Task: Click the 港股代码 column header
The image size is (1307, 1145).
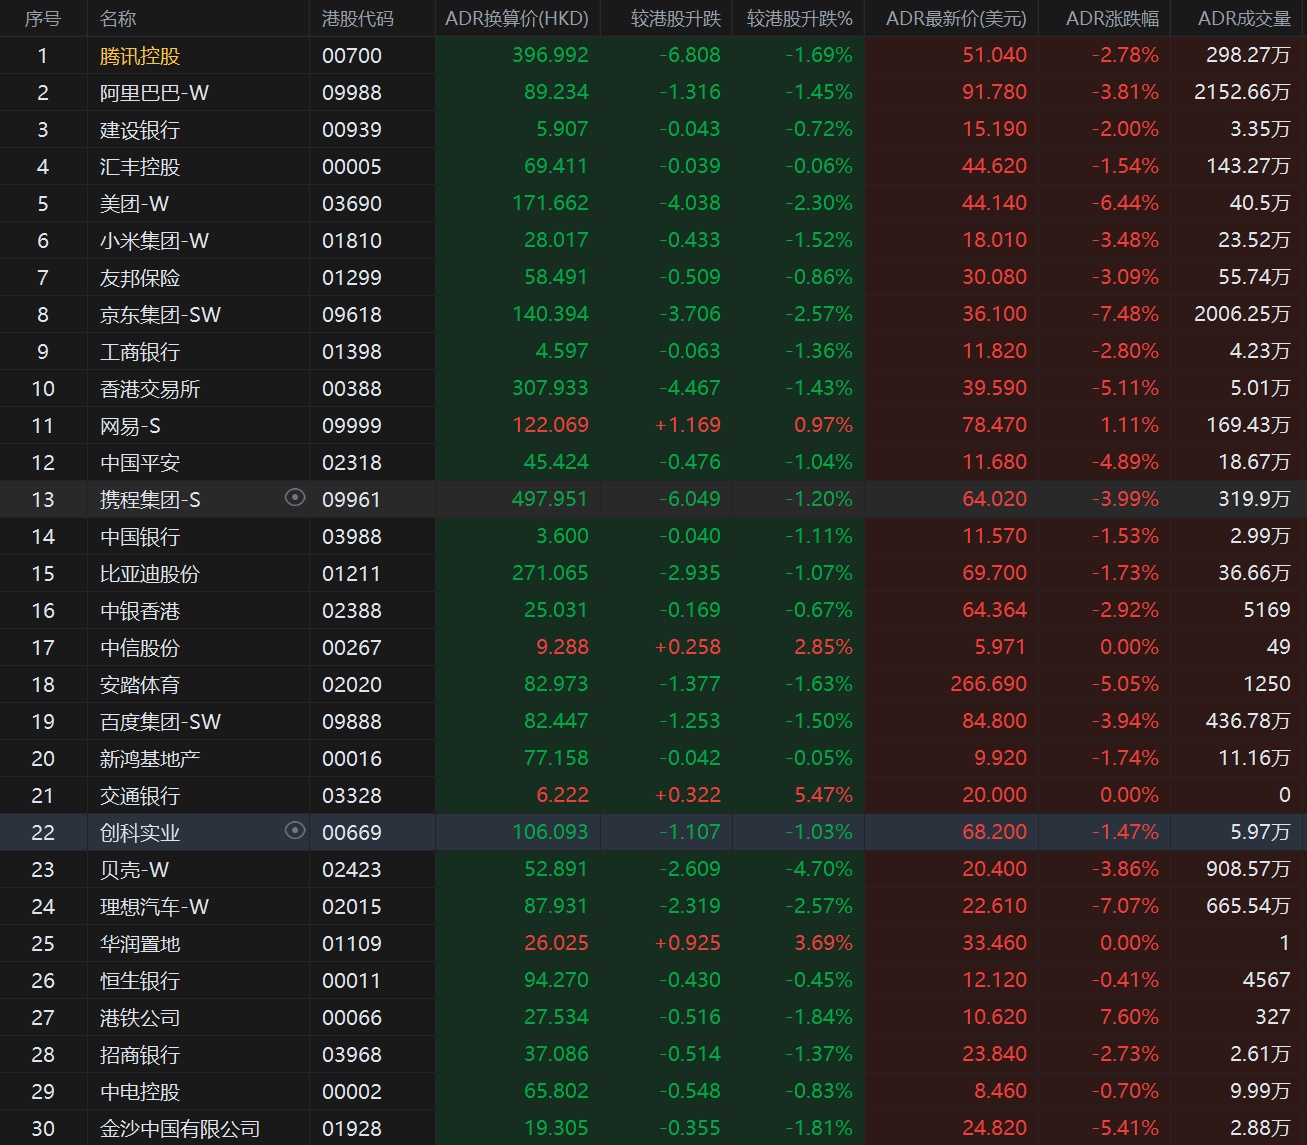Action: pyautogui.click(x=358, y=19)
